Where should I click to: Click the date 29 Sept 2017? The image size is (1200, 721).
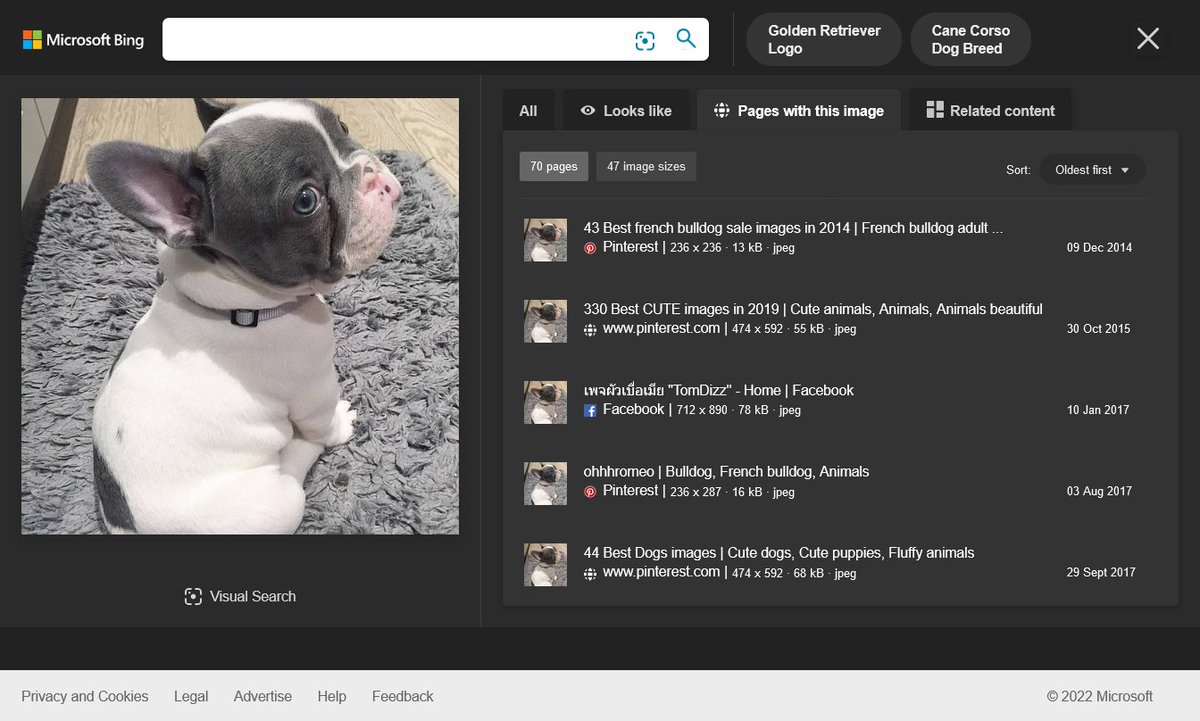[1101, 573]
